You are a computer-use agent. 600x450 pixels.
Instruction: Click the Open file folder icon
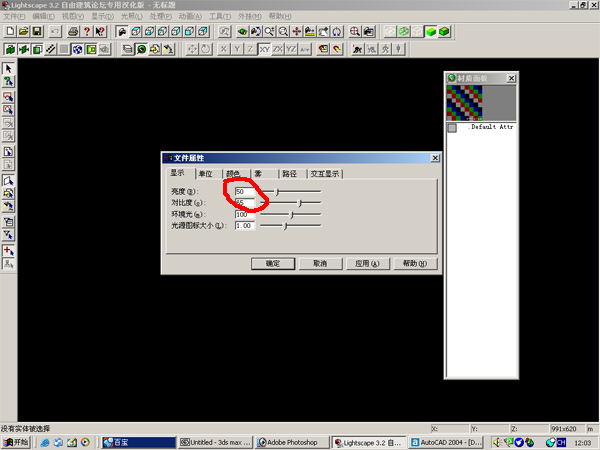pos(24,31)
